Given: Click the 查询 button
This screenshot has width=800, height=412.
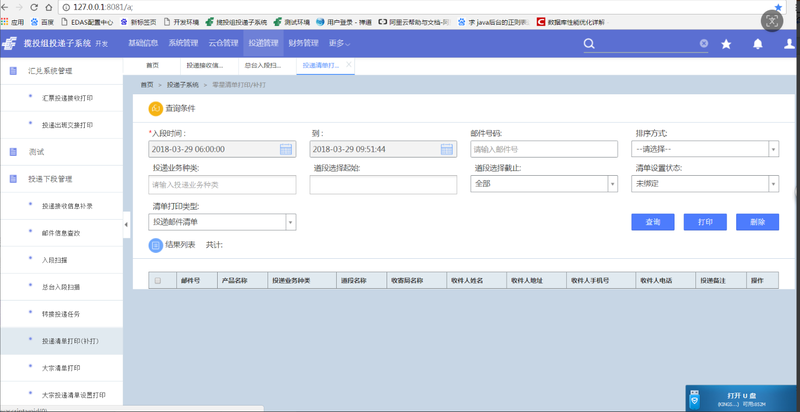Looking at the screenshot, I should [653, 222].
